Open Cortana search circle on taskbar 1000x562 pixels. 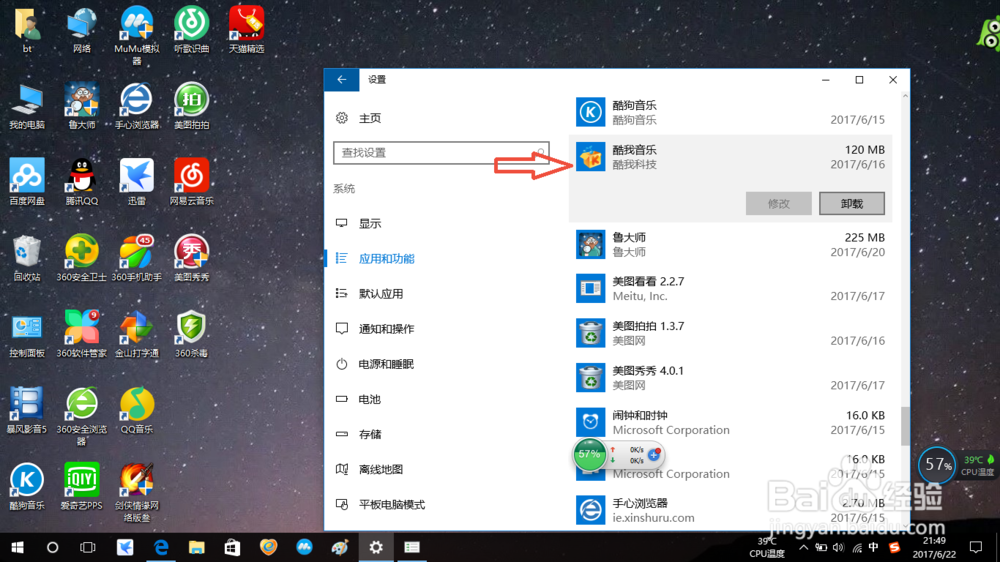52,547
